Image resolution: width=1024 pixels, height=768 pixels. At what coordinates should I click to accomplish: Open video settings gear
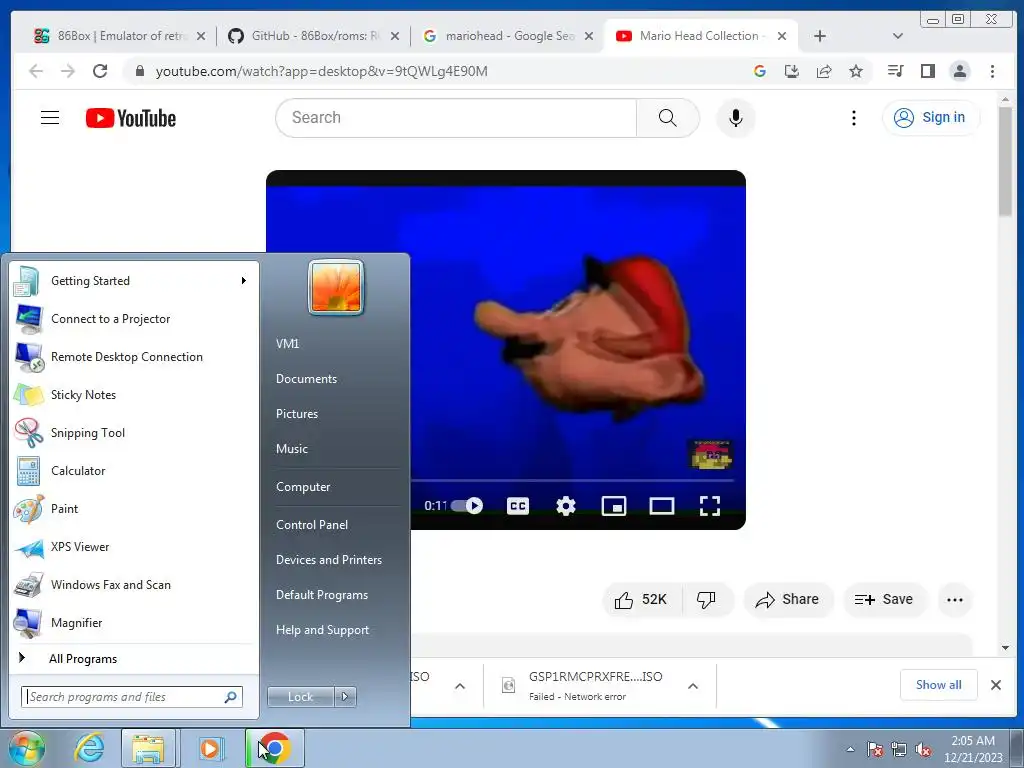point(566,505)
